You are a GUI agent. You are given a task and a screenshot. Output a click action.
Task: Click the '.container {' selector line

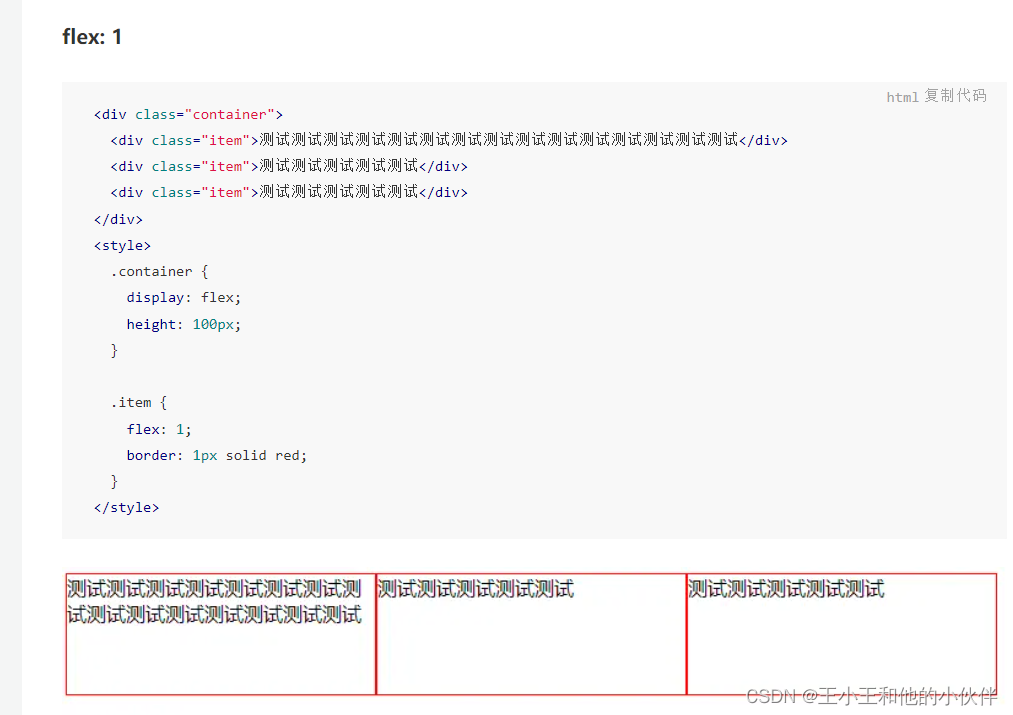pos(159,271)
